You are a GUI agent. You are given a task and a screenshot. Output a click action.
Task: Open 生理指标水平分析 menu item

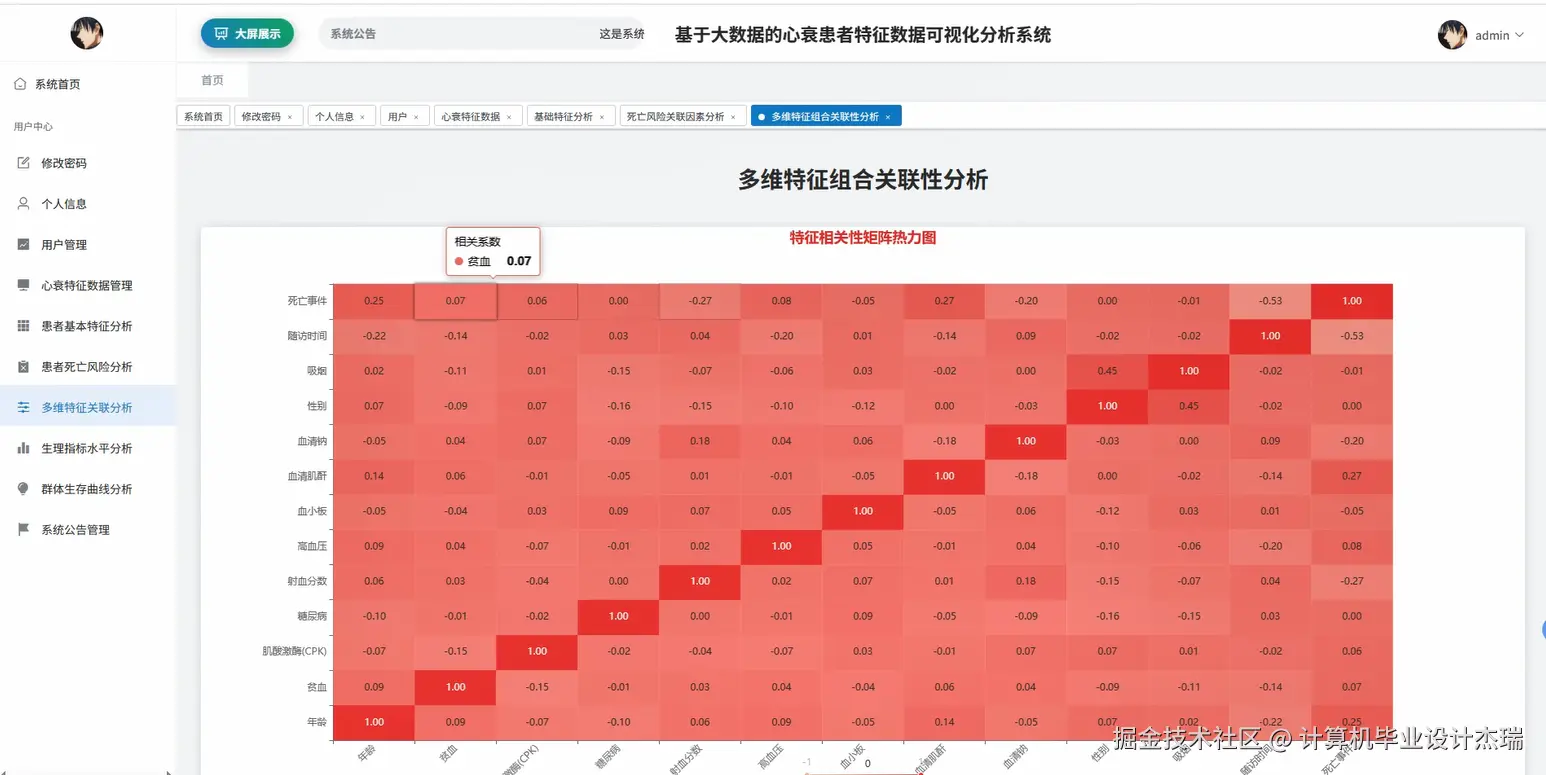point(88,448)
